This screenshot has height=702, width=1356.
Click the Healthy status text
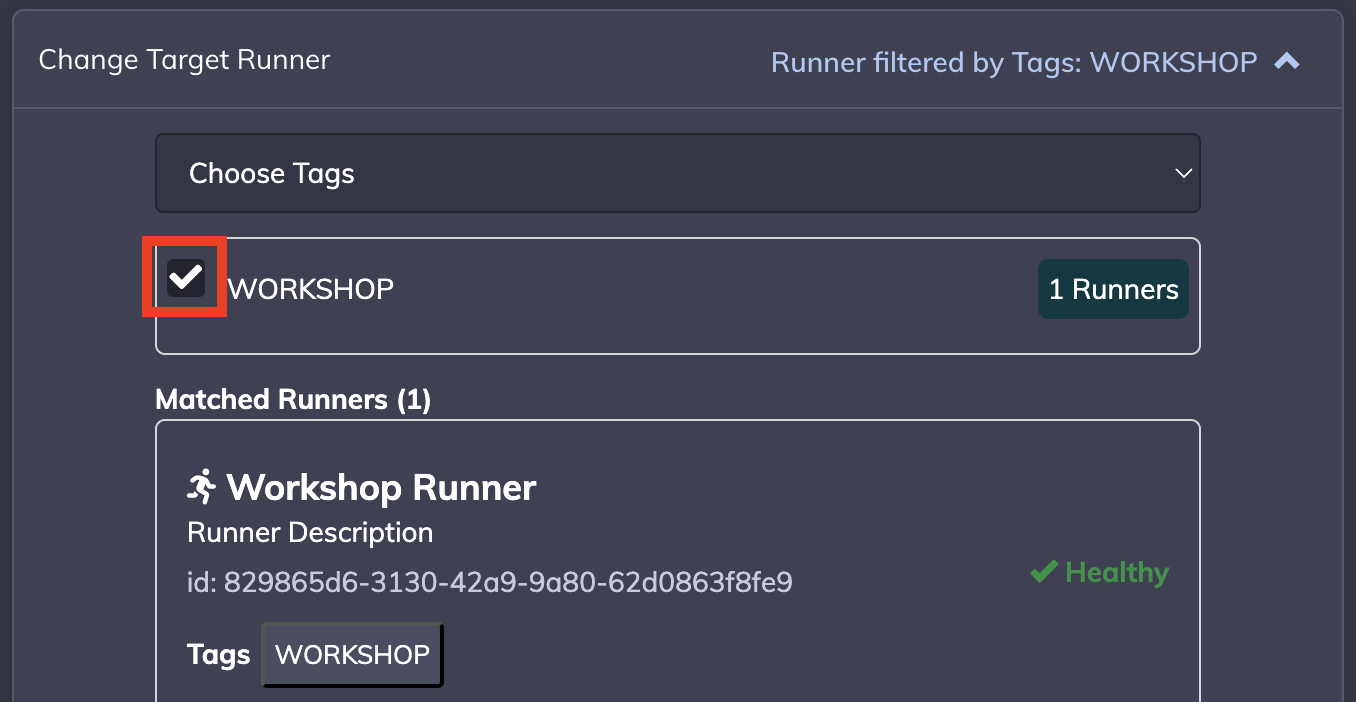tap(1116, 573)
